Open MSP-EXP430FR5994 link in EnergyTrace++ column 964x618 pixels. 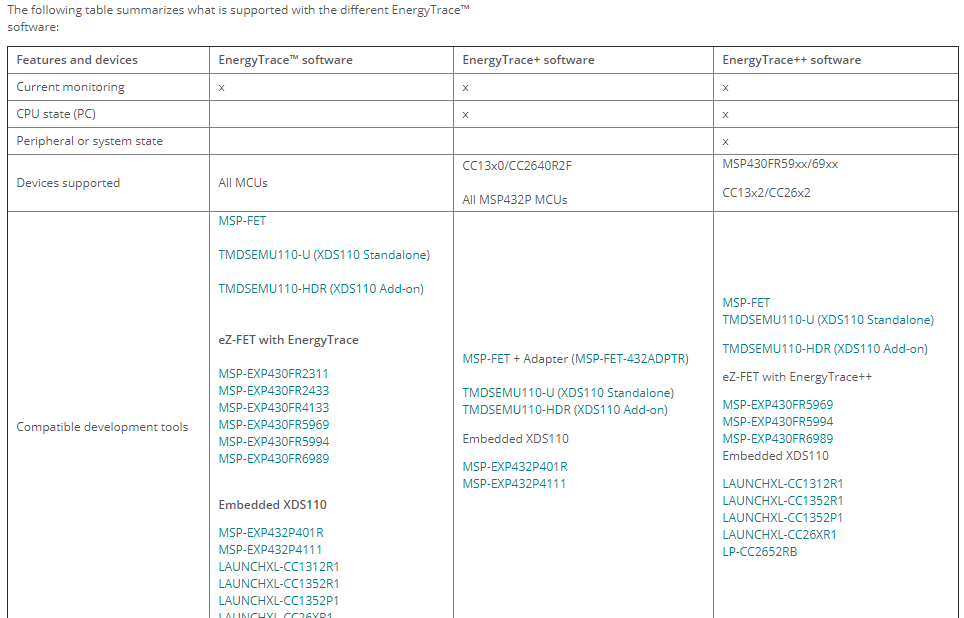point(778,422)
